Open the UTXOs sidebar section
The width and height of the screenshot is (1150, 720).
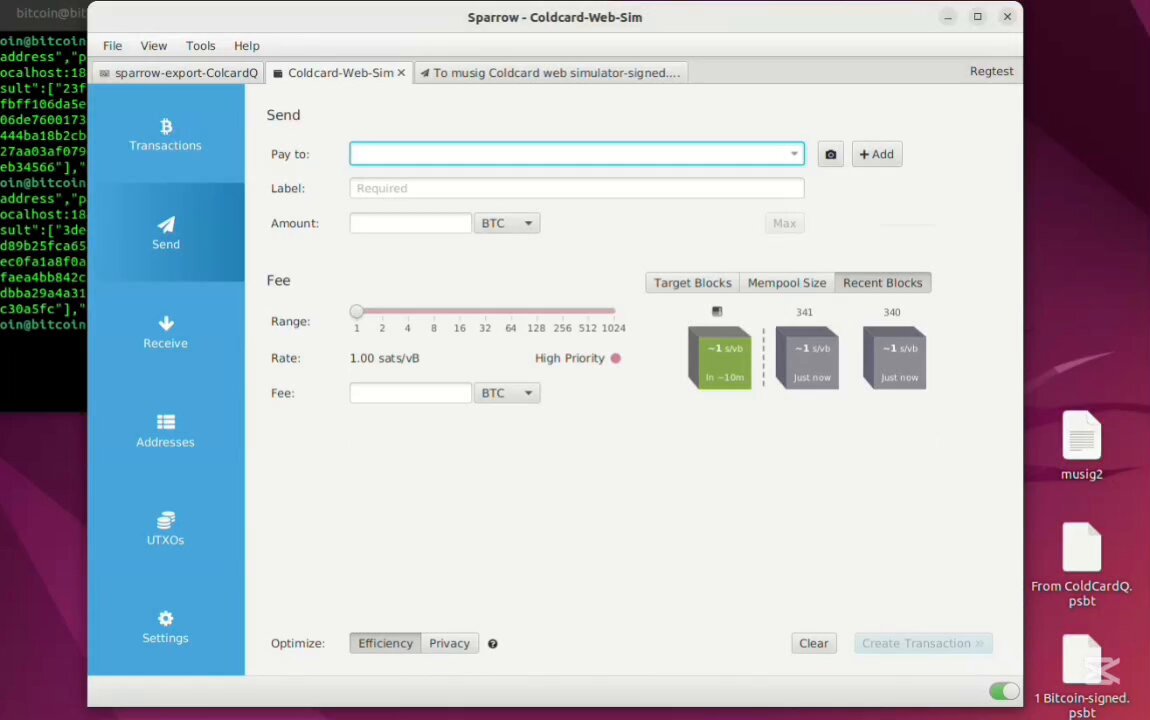(166, 529)
